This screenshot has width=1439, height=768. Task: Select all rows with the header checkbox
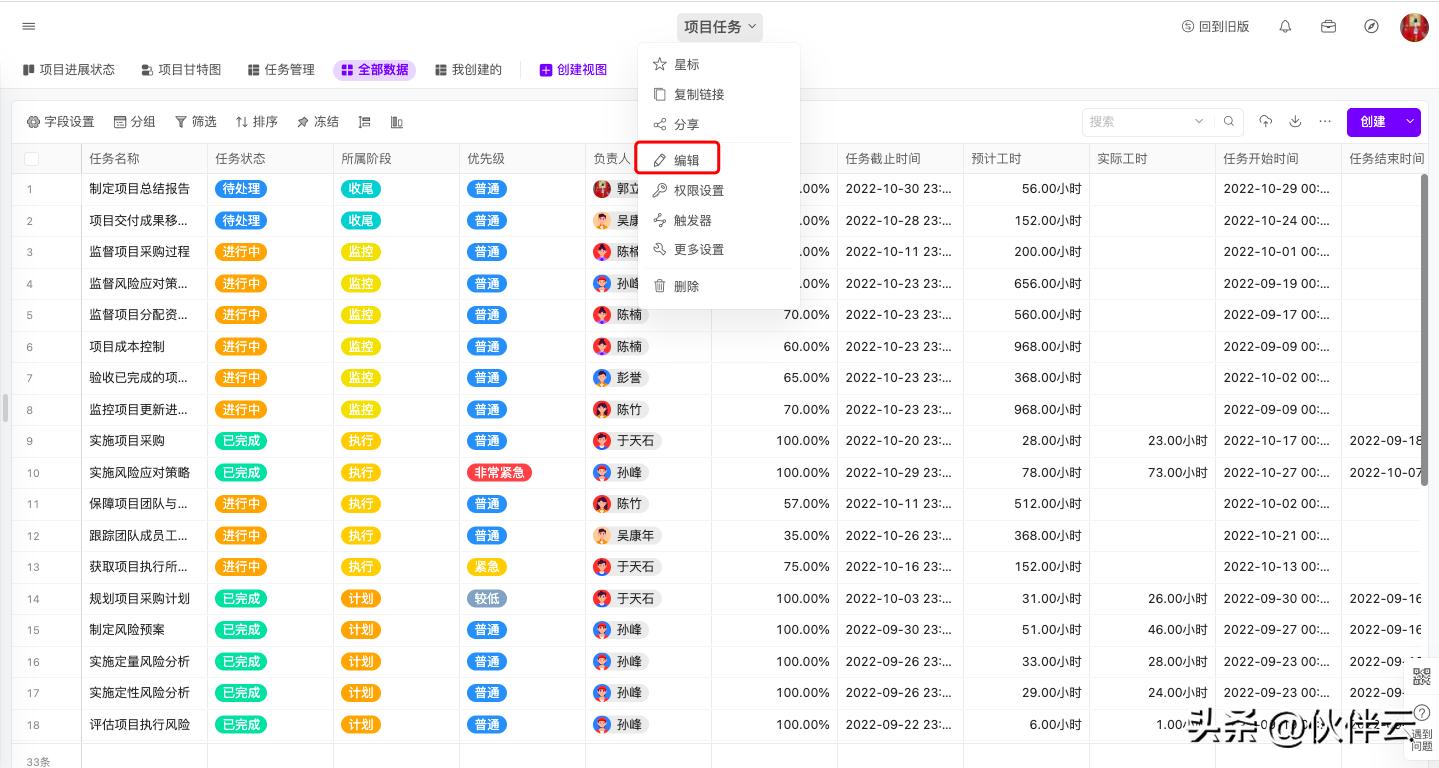(x=30, y=158)
